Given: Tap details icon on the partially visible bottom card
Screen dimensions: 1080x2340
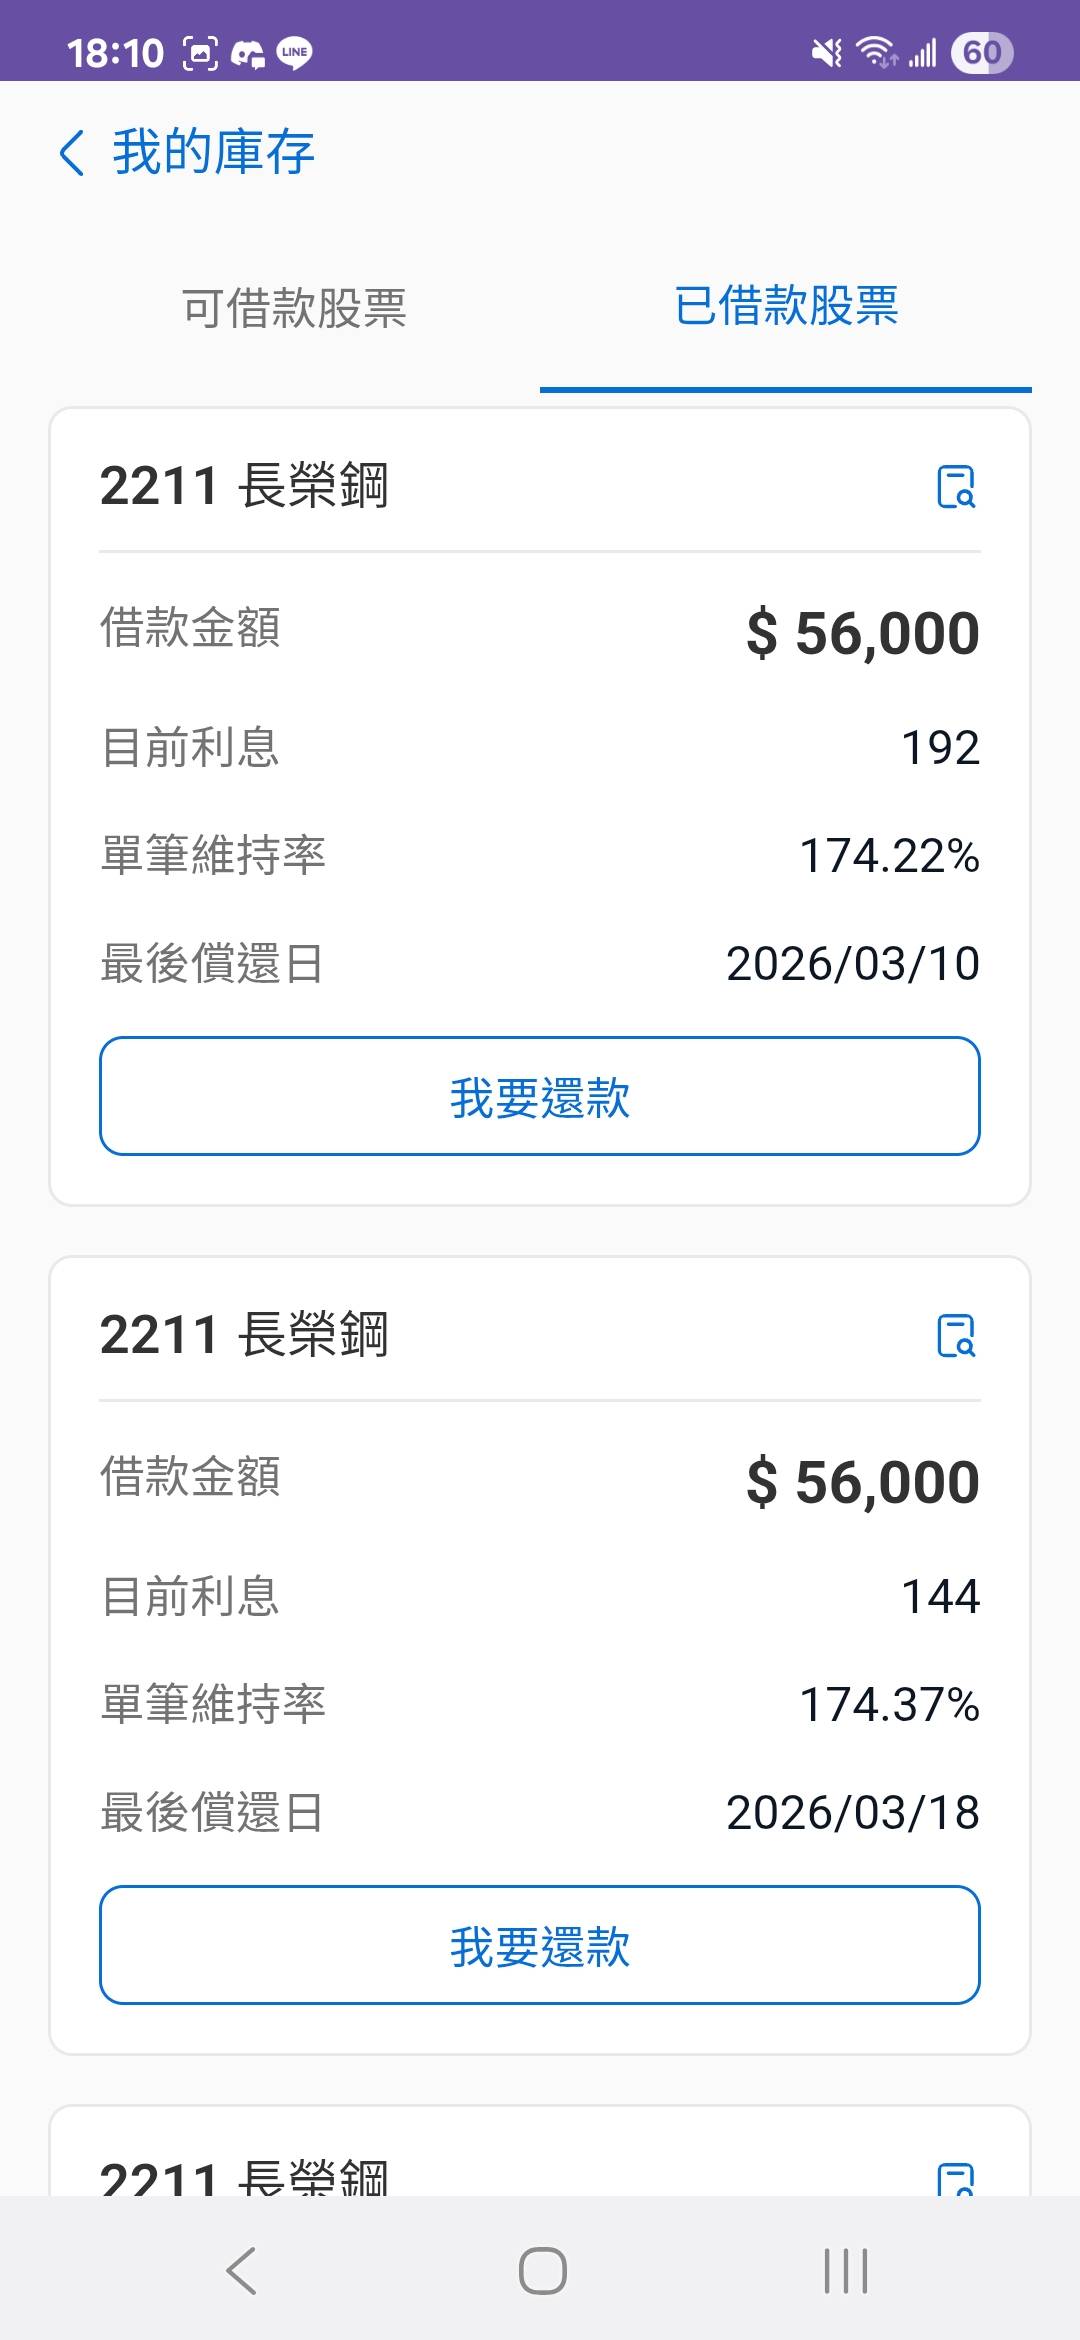Looking at the screenshot, I should tap(956, 2178).
